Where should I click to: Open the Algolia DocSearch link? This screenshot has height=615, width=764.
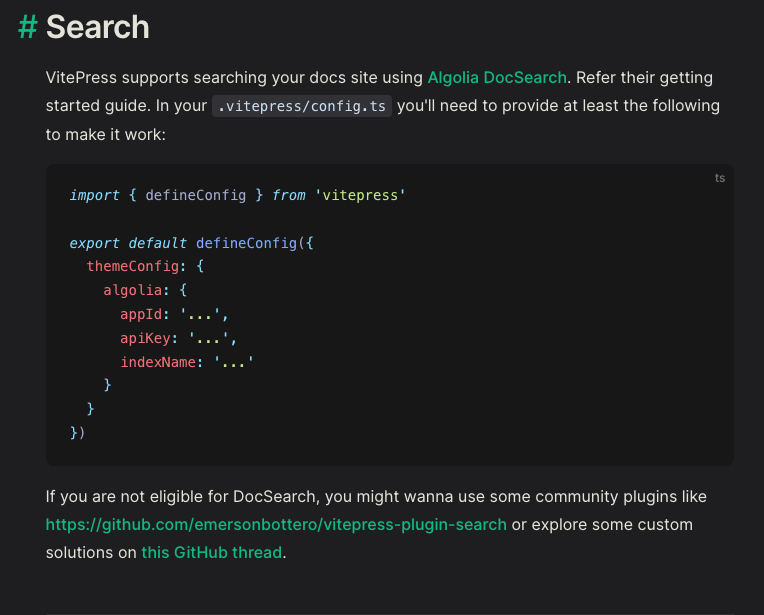pyautogui.click(x=497, y=77)
